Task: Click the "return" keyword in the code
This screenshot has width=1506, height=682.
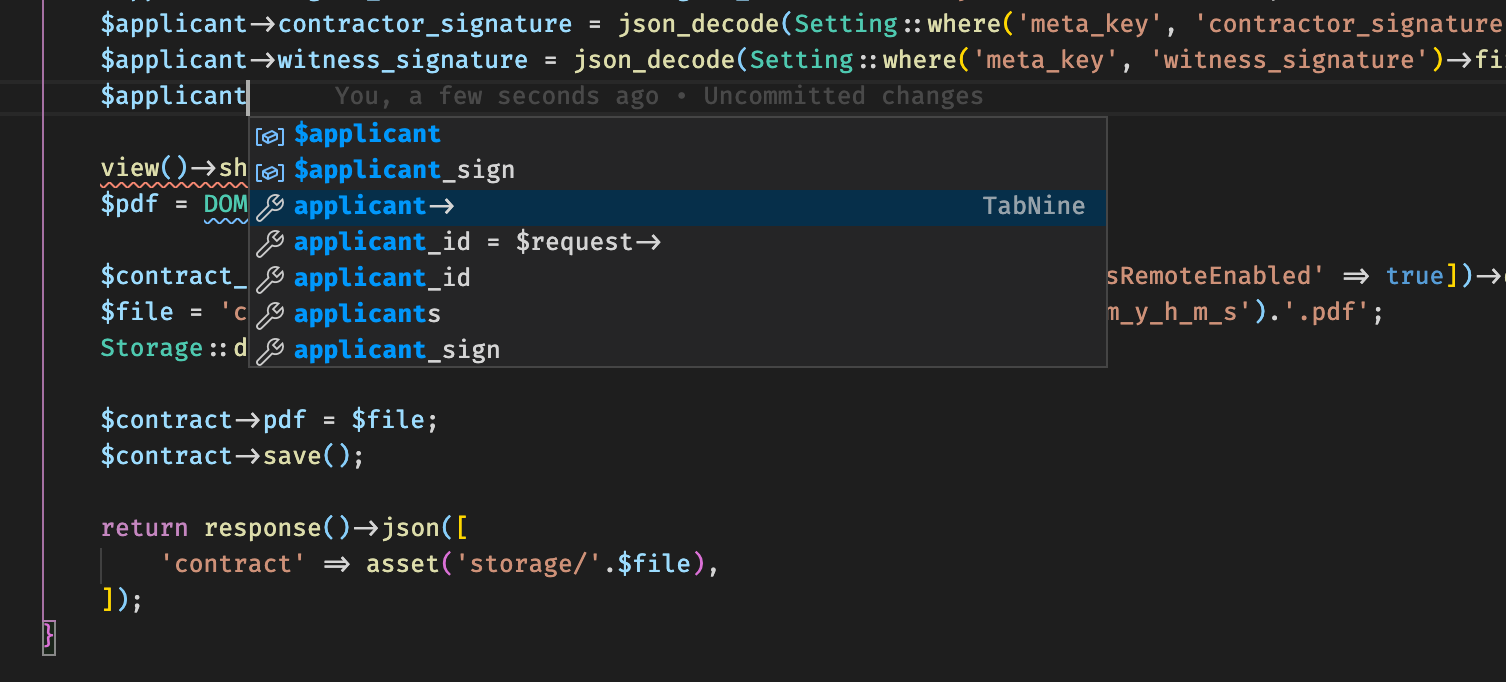Action: (x=144, y=528)
